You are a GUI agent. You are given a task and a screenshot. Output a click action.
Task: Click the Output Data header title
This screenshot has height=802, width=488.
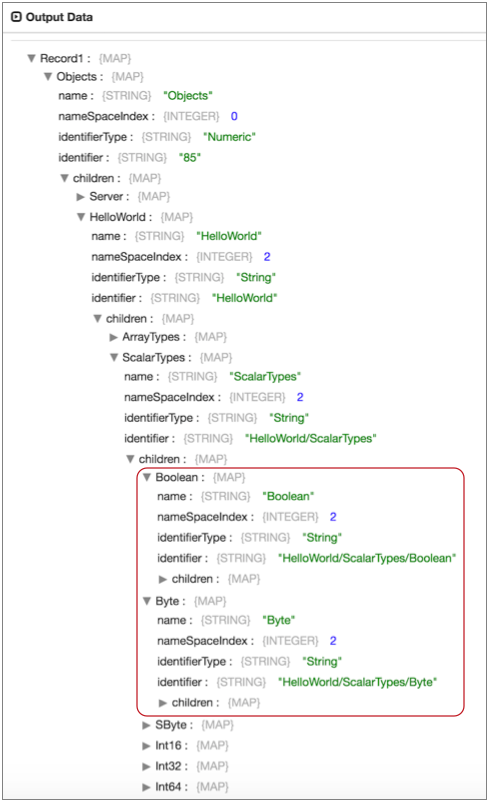59,17
